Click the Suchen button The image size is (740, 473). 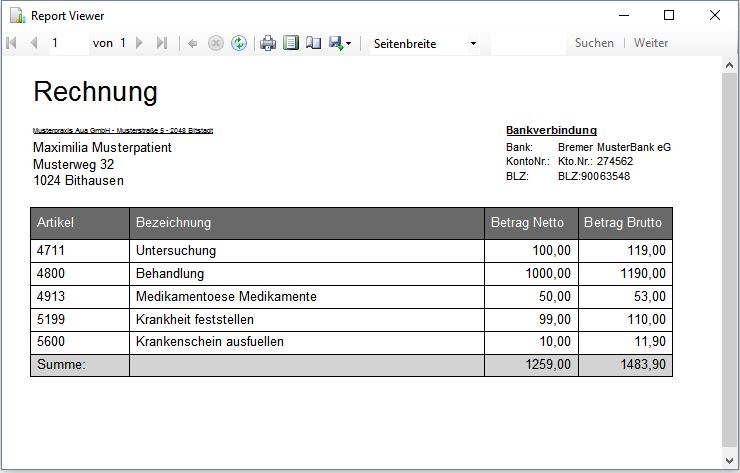pyautogui.click(x=594, y=43)
